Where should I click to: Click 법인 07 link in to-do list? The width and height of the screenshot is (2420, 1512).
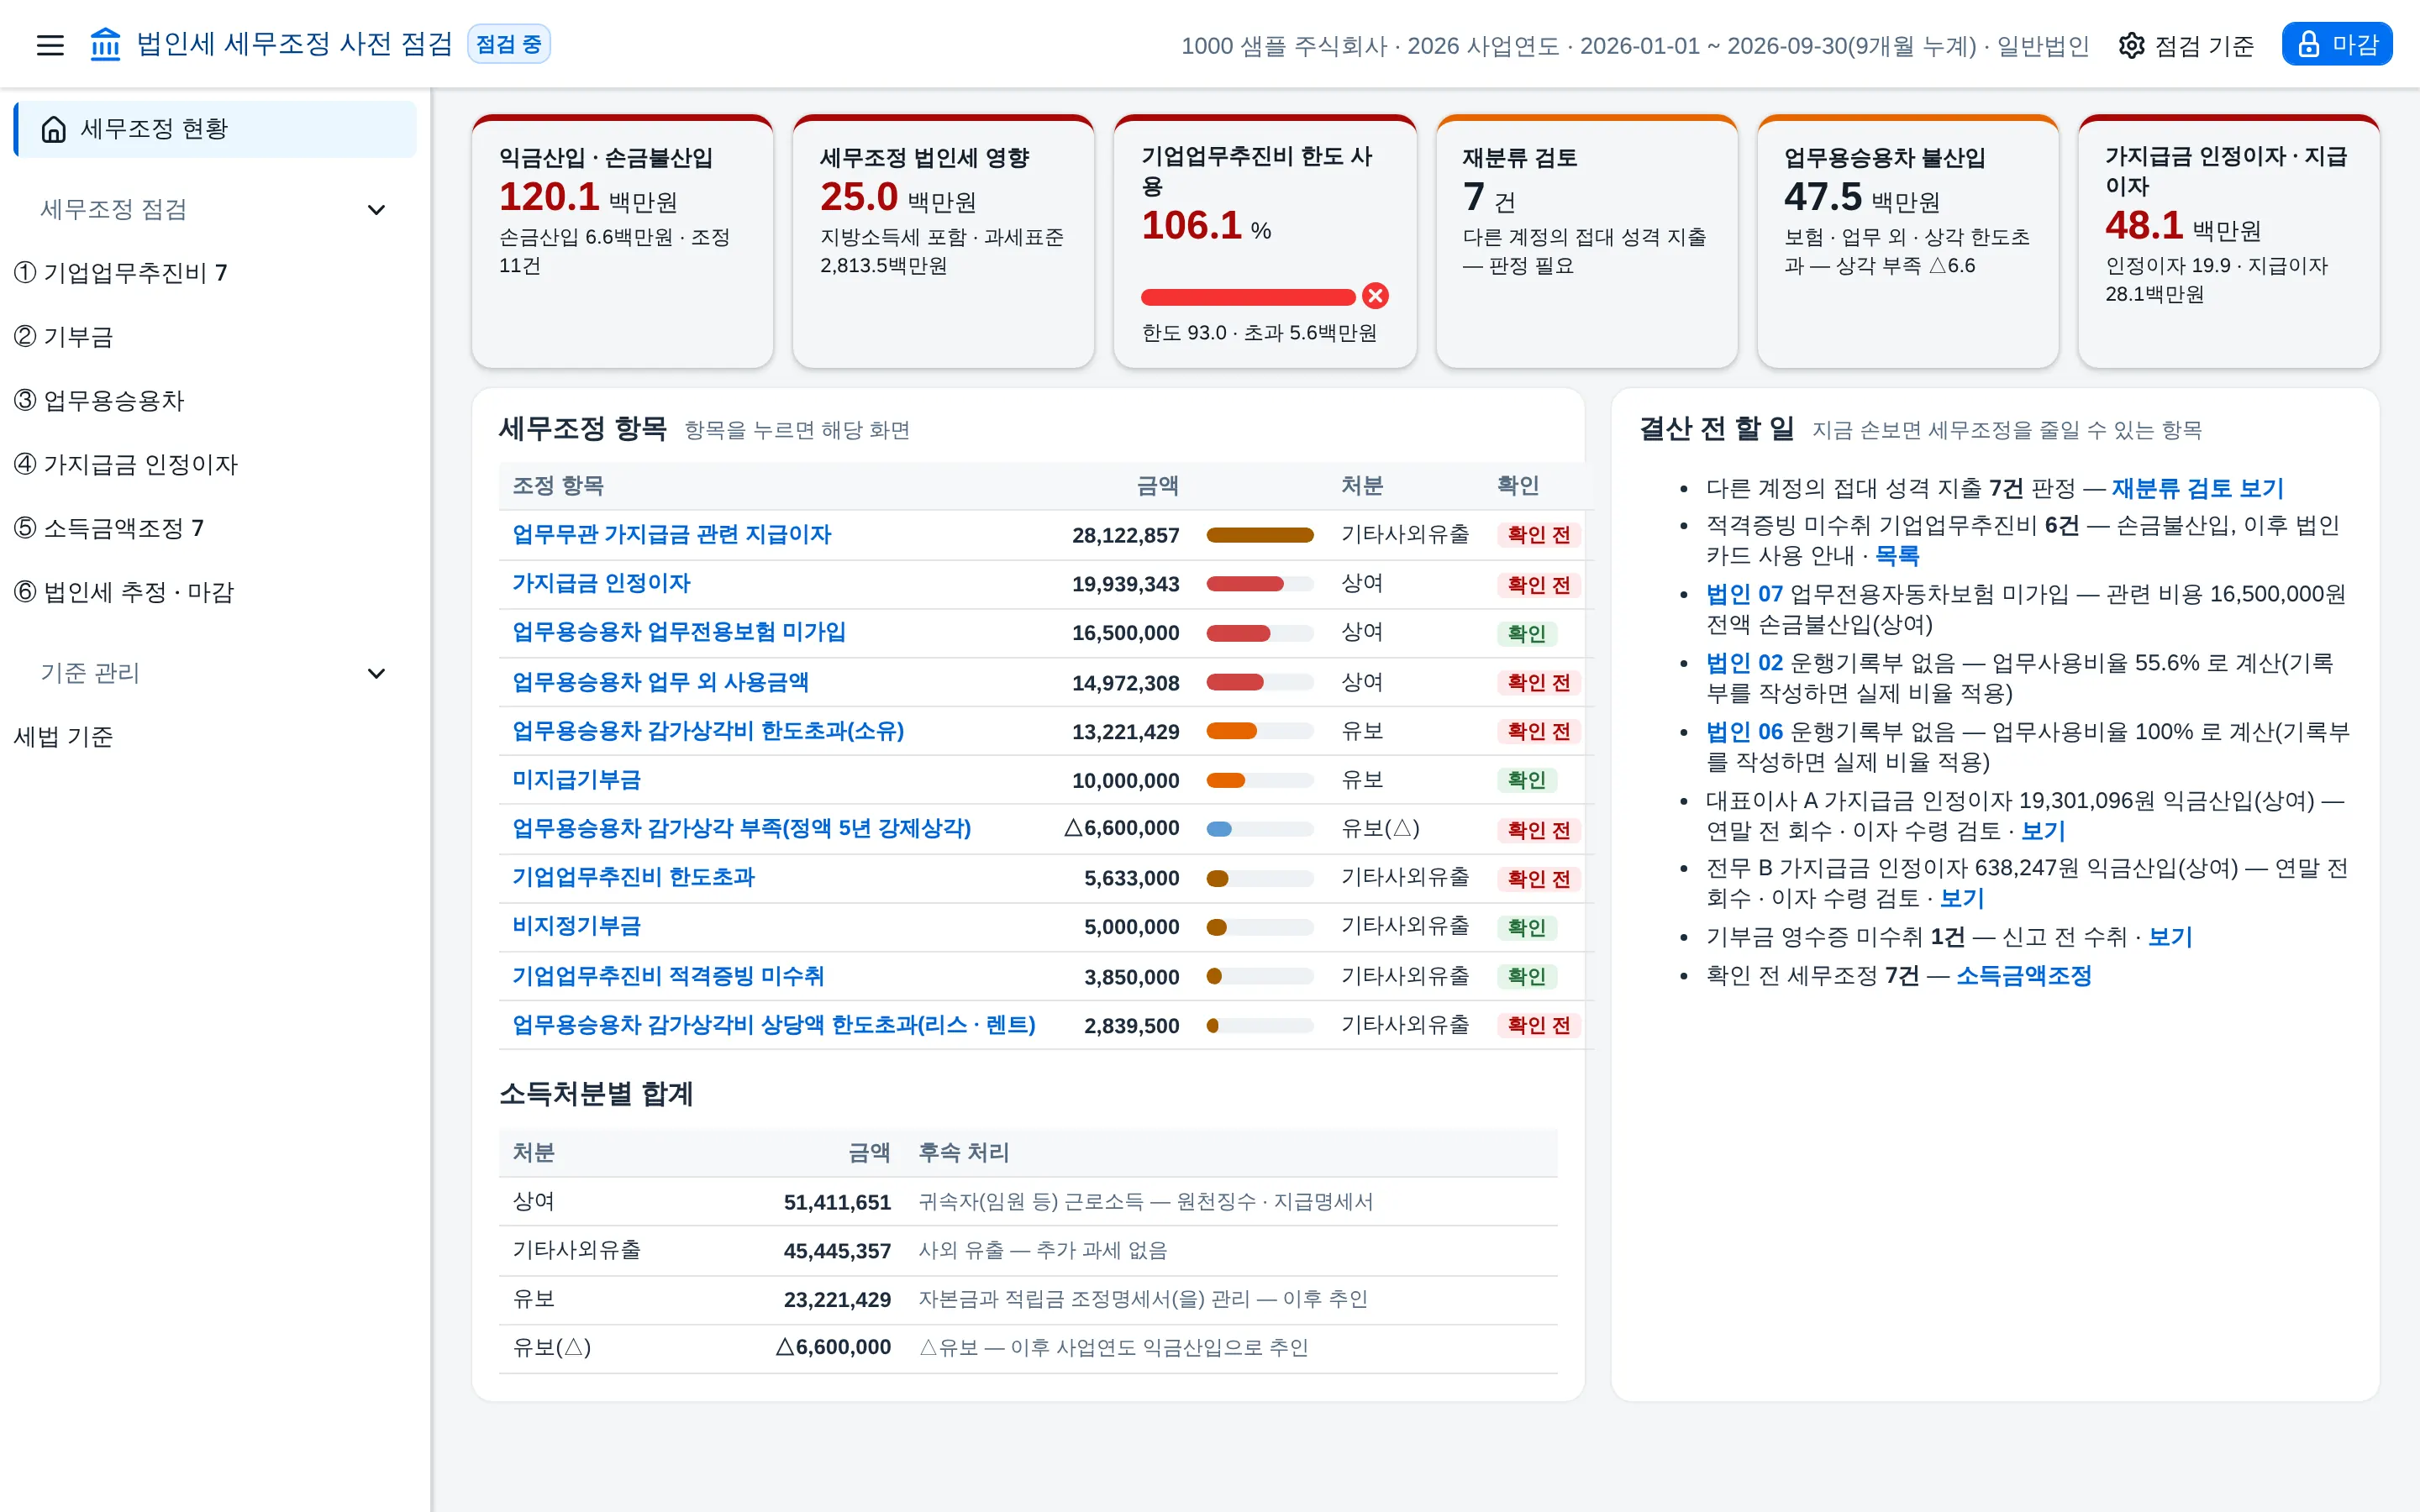coord(1744,594)
